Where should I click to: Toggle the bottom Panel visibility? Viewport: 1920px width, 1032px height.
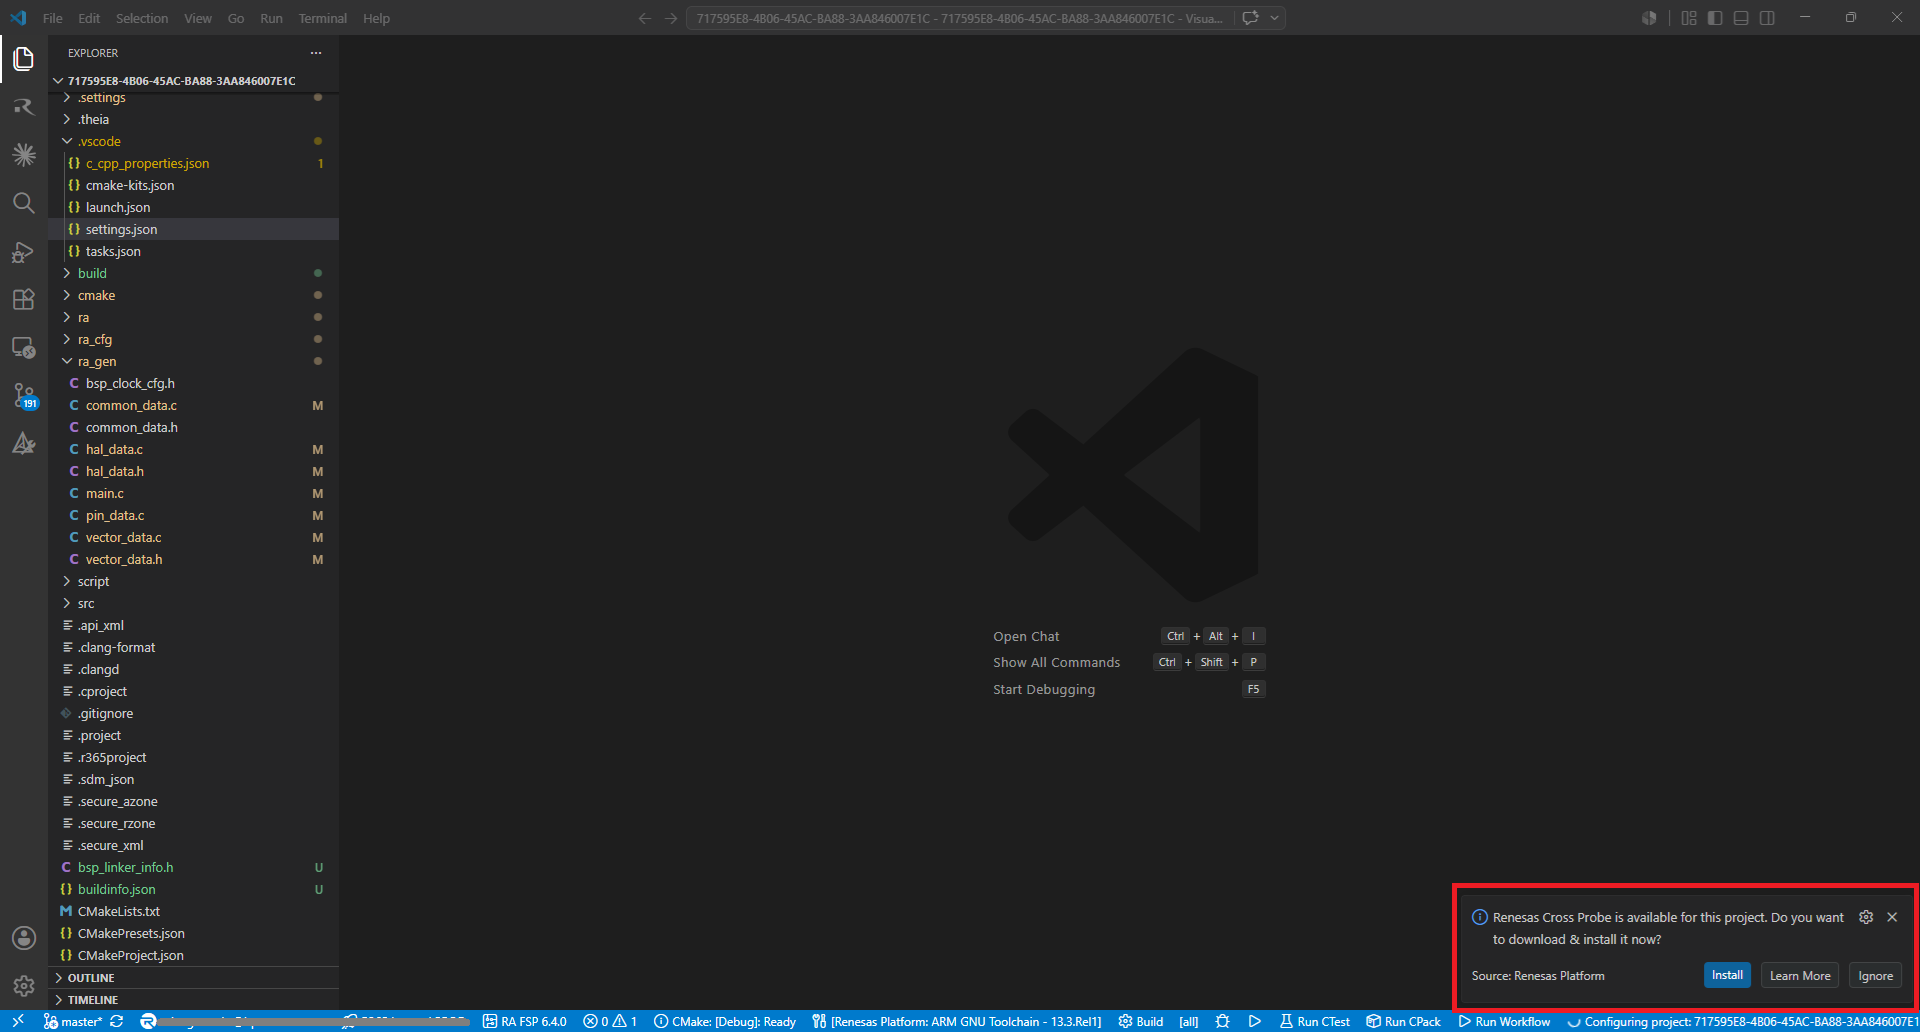1741,18
